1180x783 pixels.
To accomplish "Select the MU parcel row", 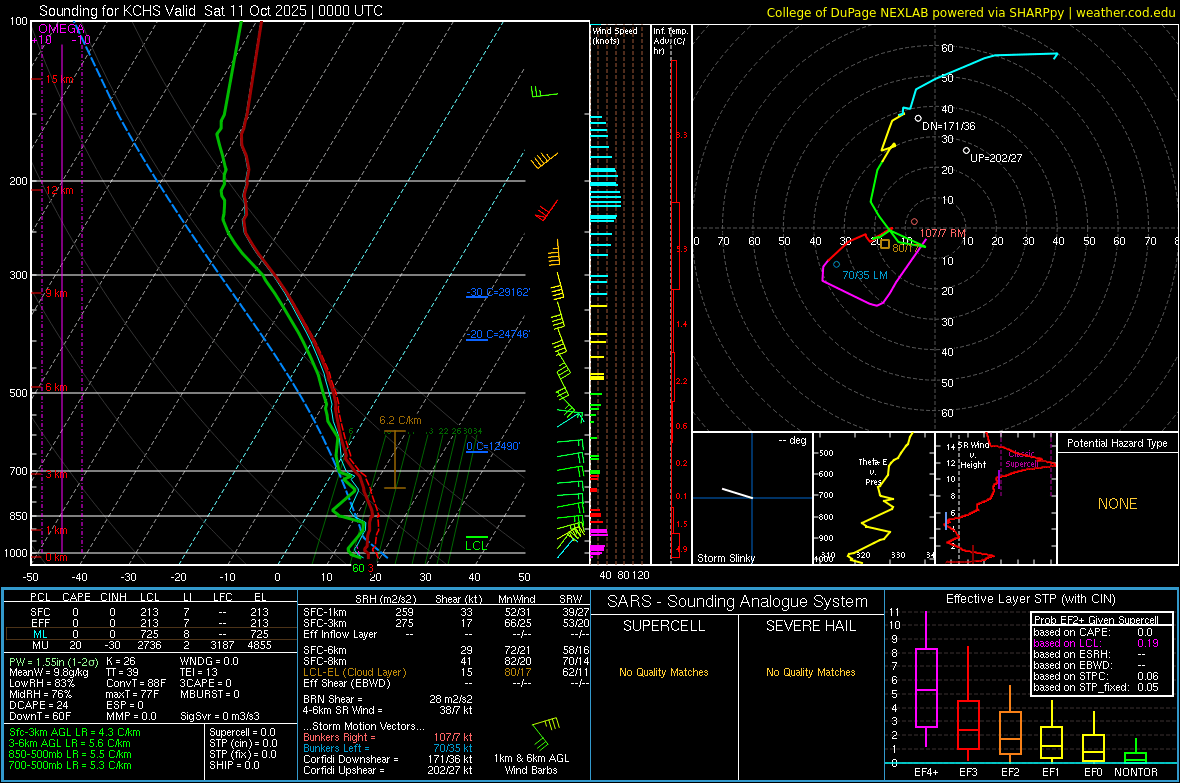I will tap(149, 645).
